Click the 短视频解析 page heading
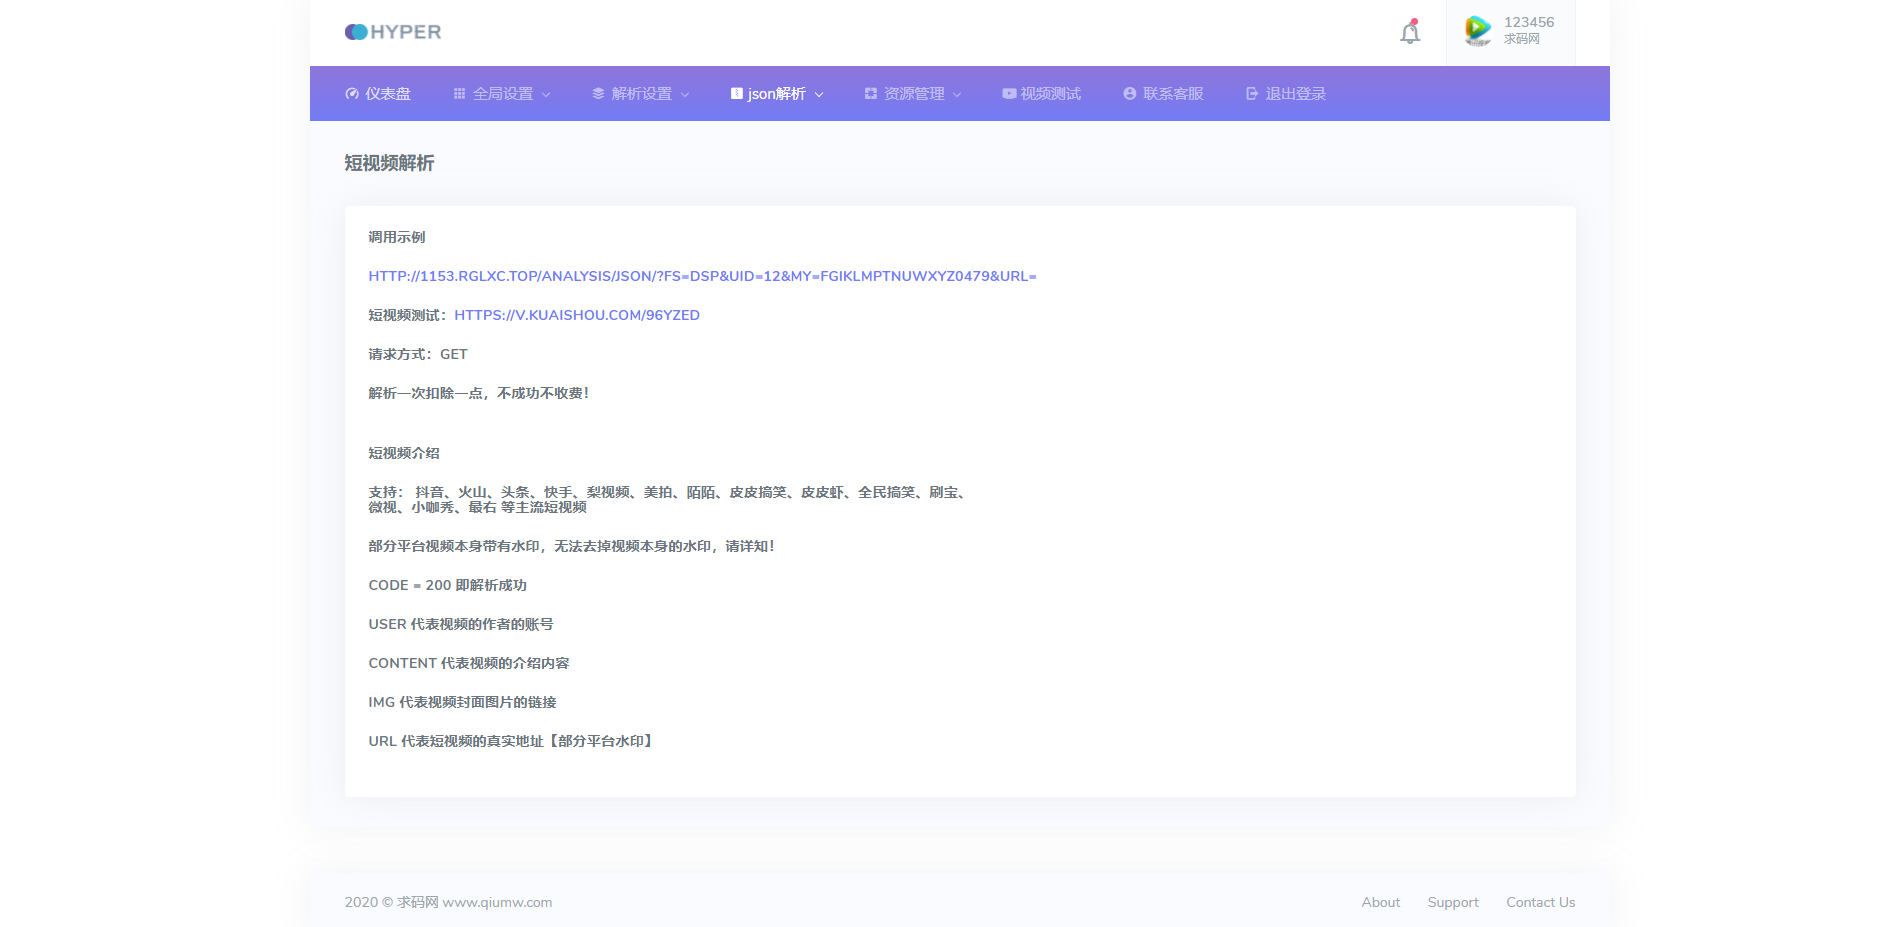Screen dimensions: 1899x927 point(389,163)
